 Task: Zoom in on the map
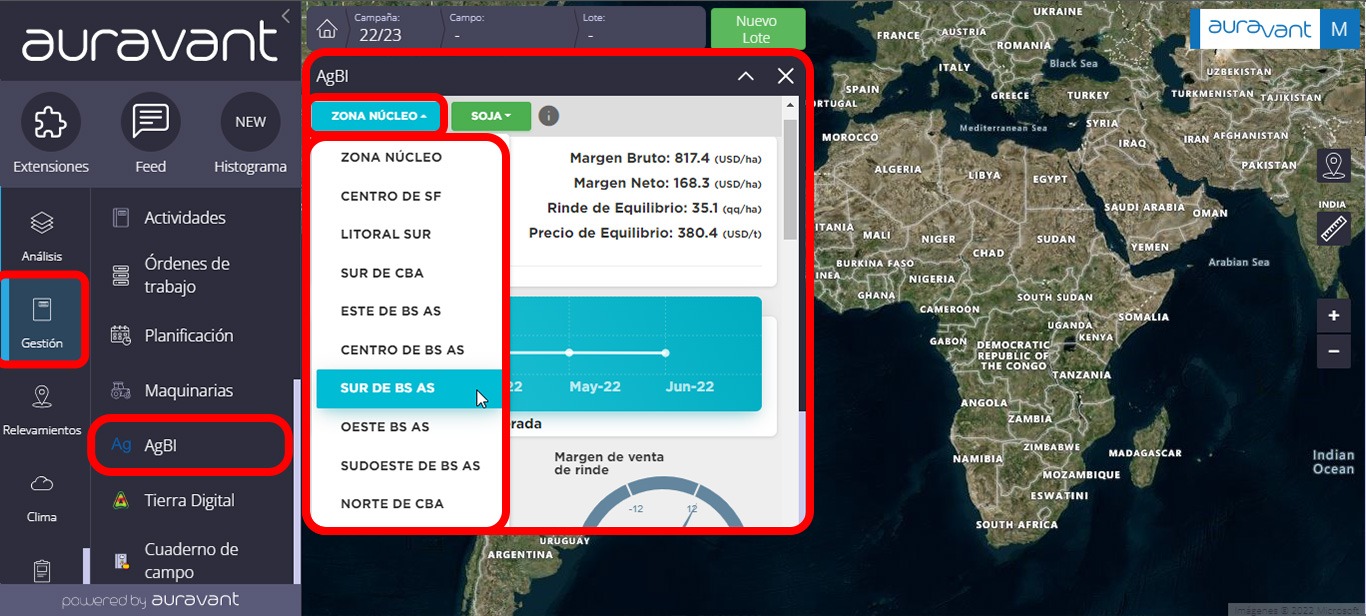tap(1334, 316)
